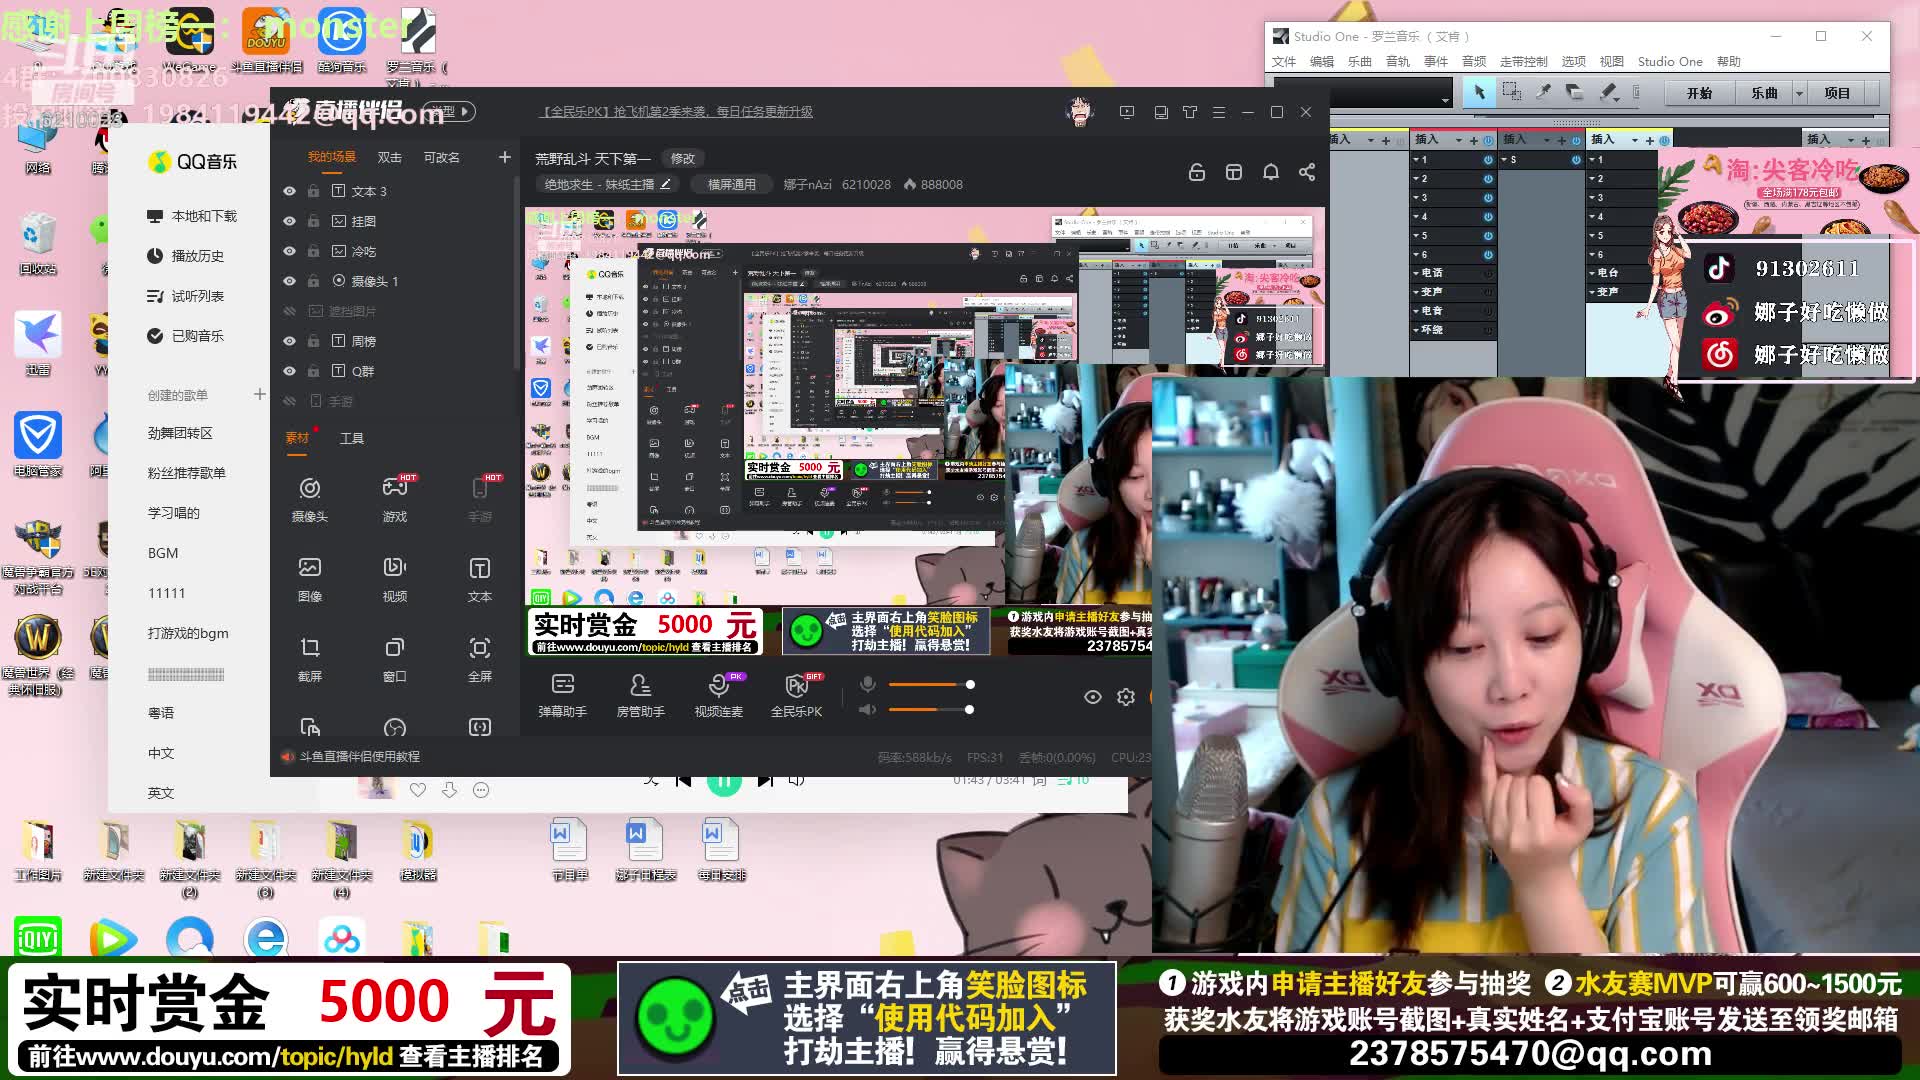Screen dimensions: 1920x1080
Task: Open the 乐曲 dropdown arrow in Studio One
Action: coord(1799,93)
